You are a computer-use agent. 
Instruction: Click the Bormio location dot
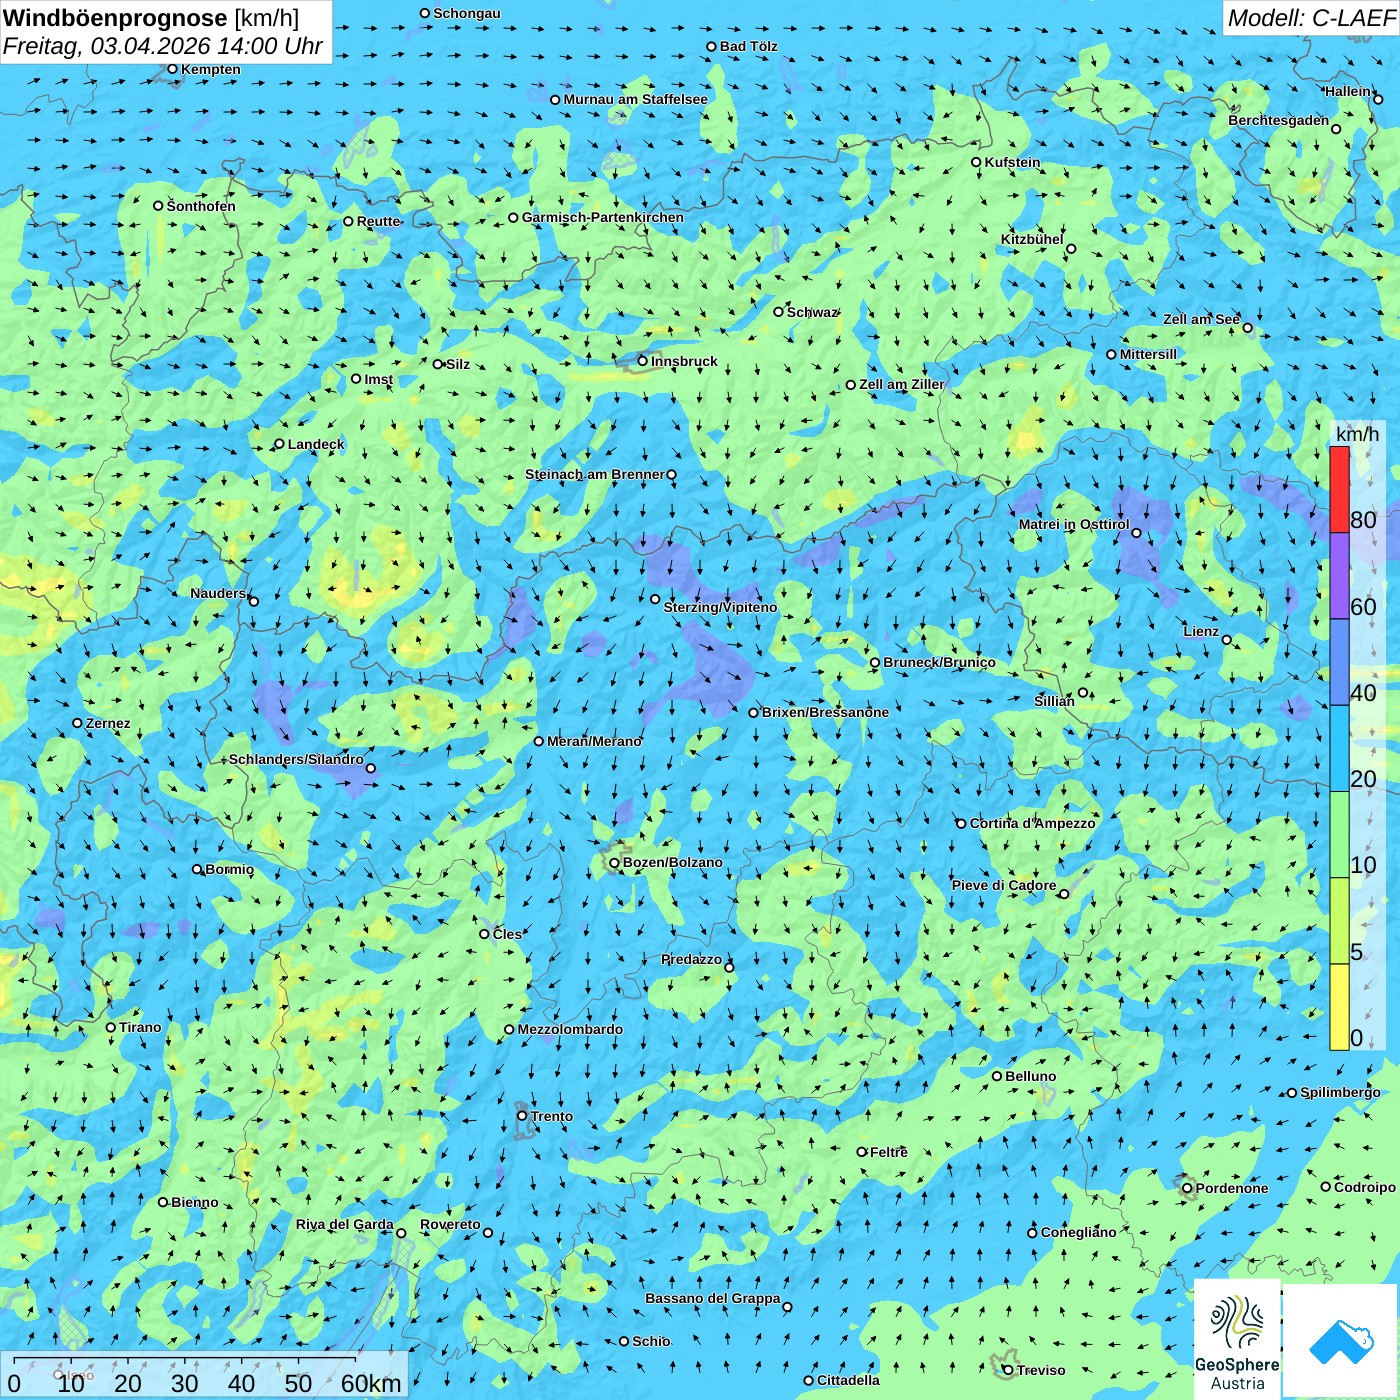point(197,869)
